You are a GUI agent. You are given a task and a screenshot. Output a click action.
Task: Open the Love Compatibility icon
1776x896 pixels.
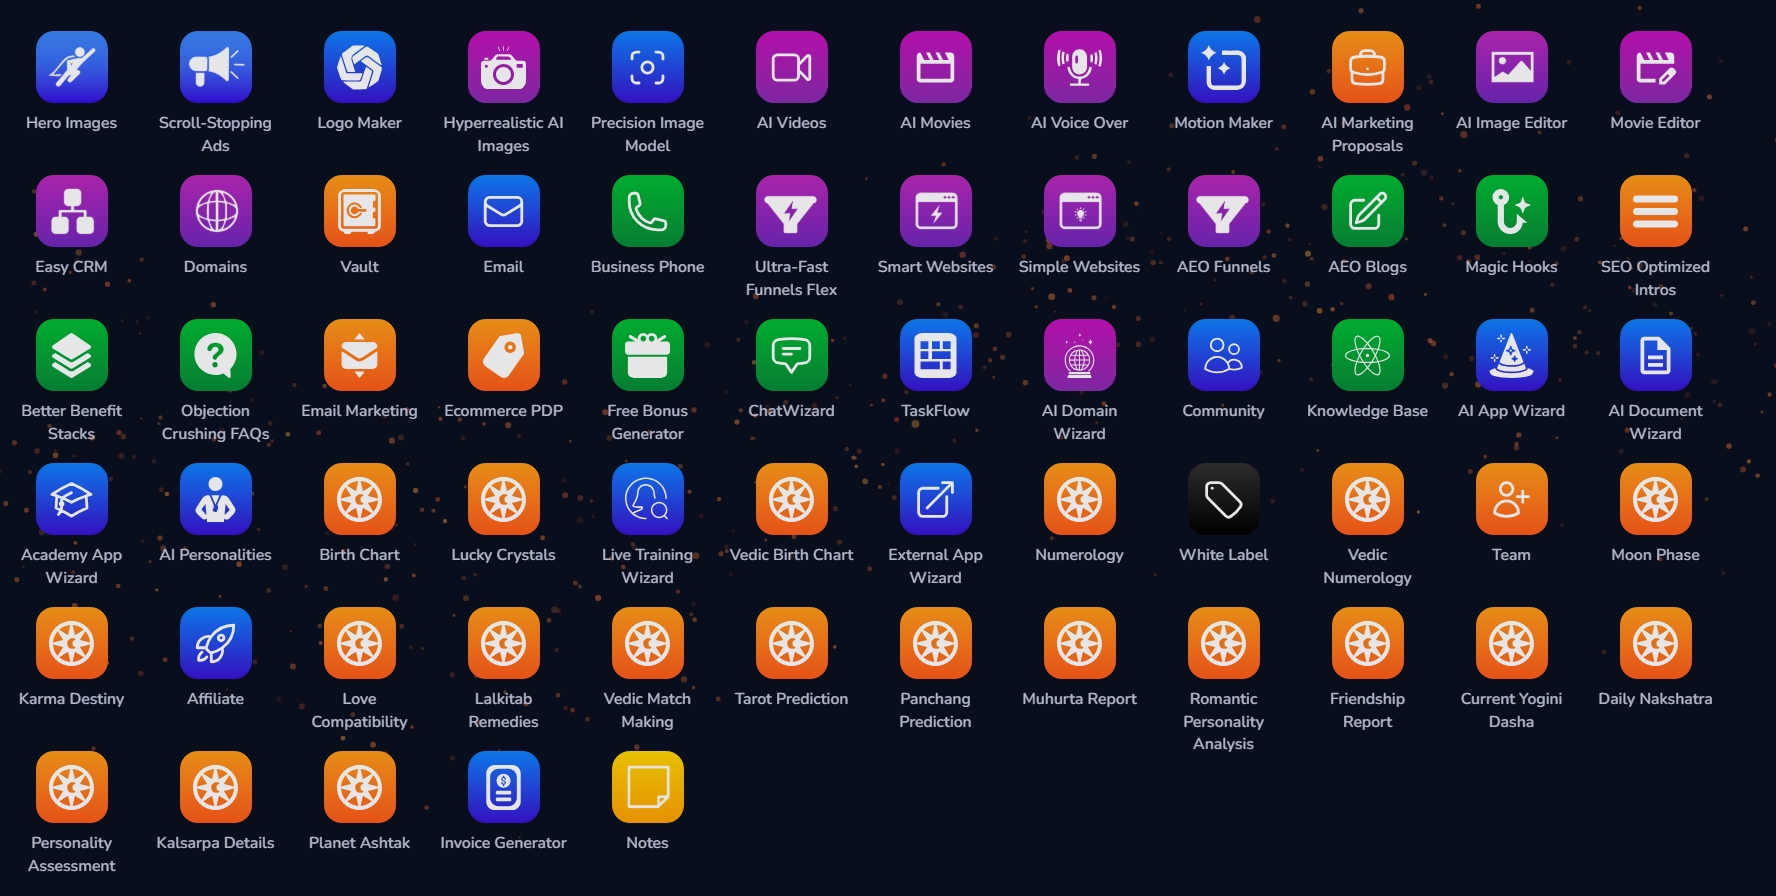click(360, 643)
